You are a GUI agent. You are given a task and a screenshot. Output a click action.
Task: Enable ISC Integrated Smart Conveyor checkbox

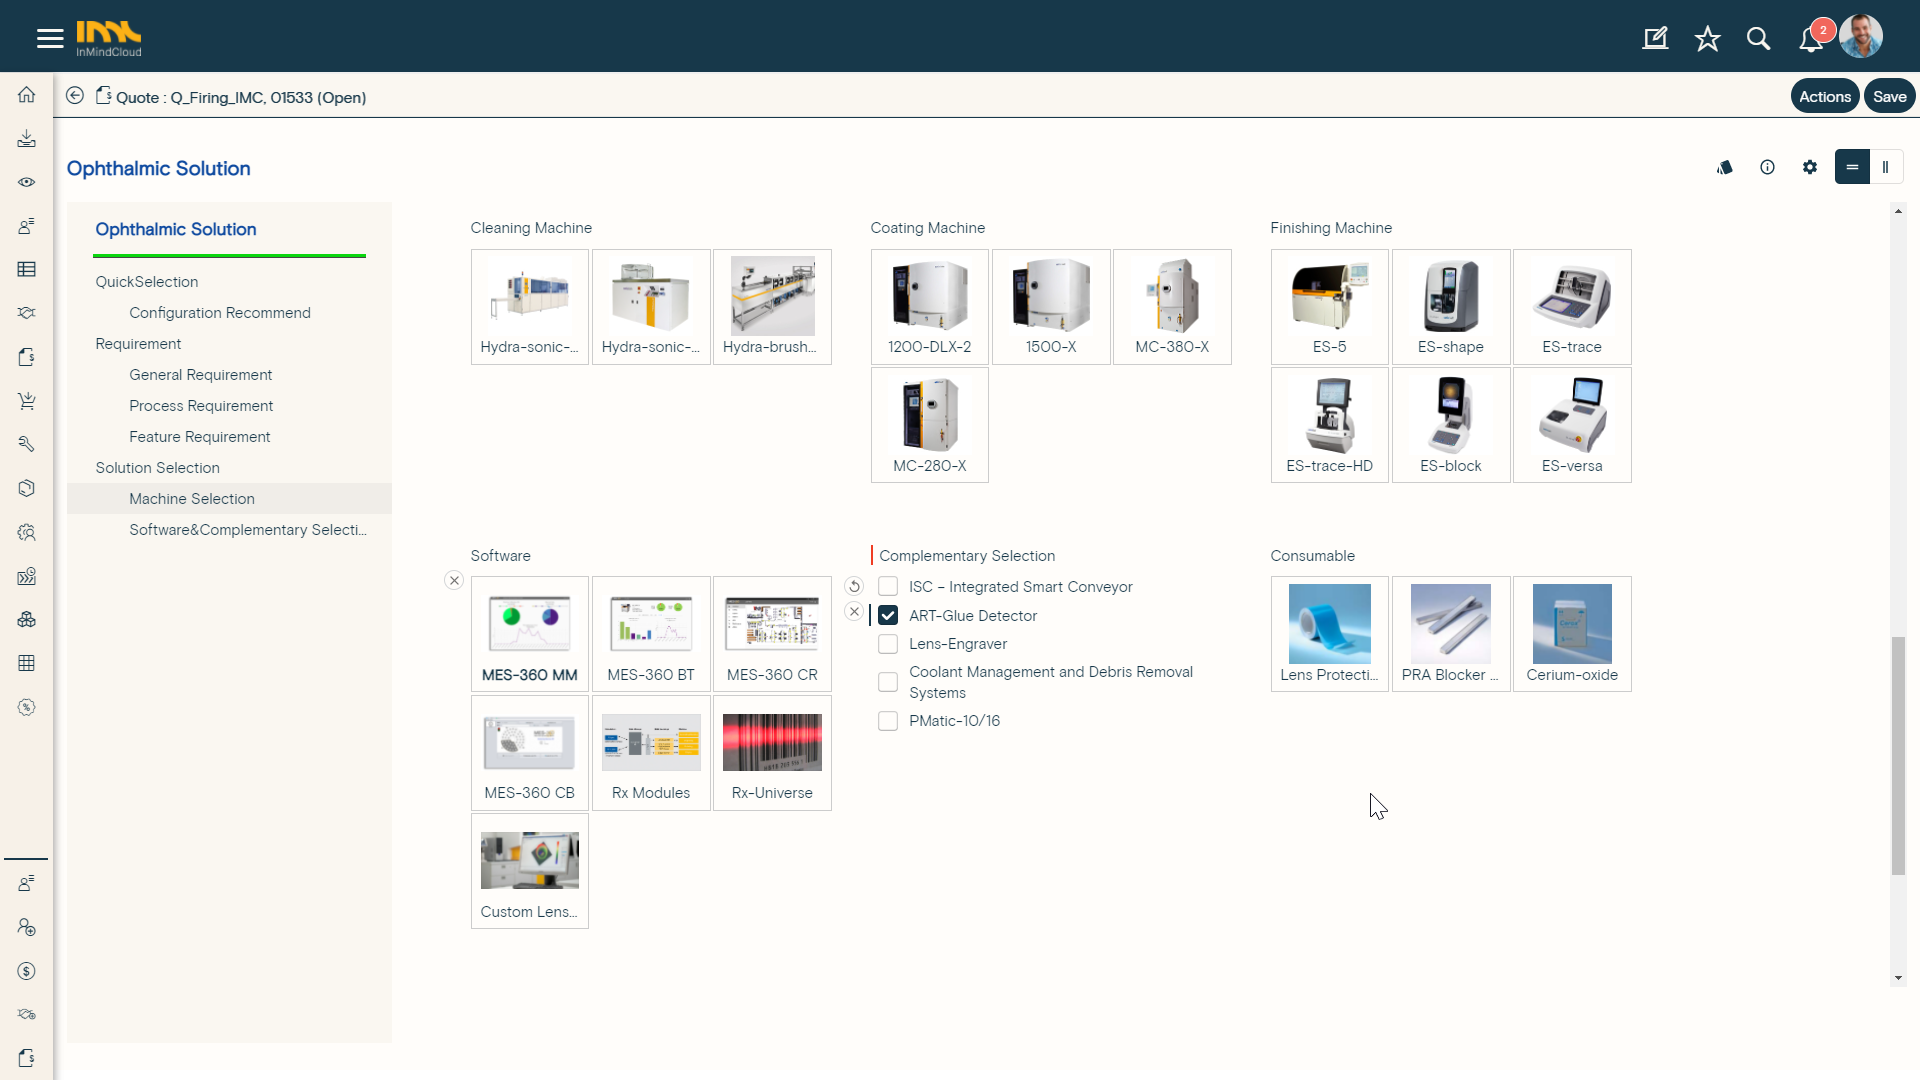[x=888, y=587]
